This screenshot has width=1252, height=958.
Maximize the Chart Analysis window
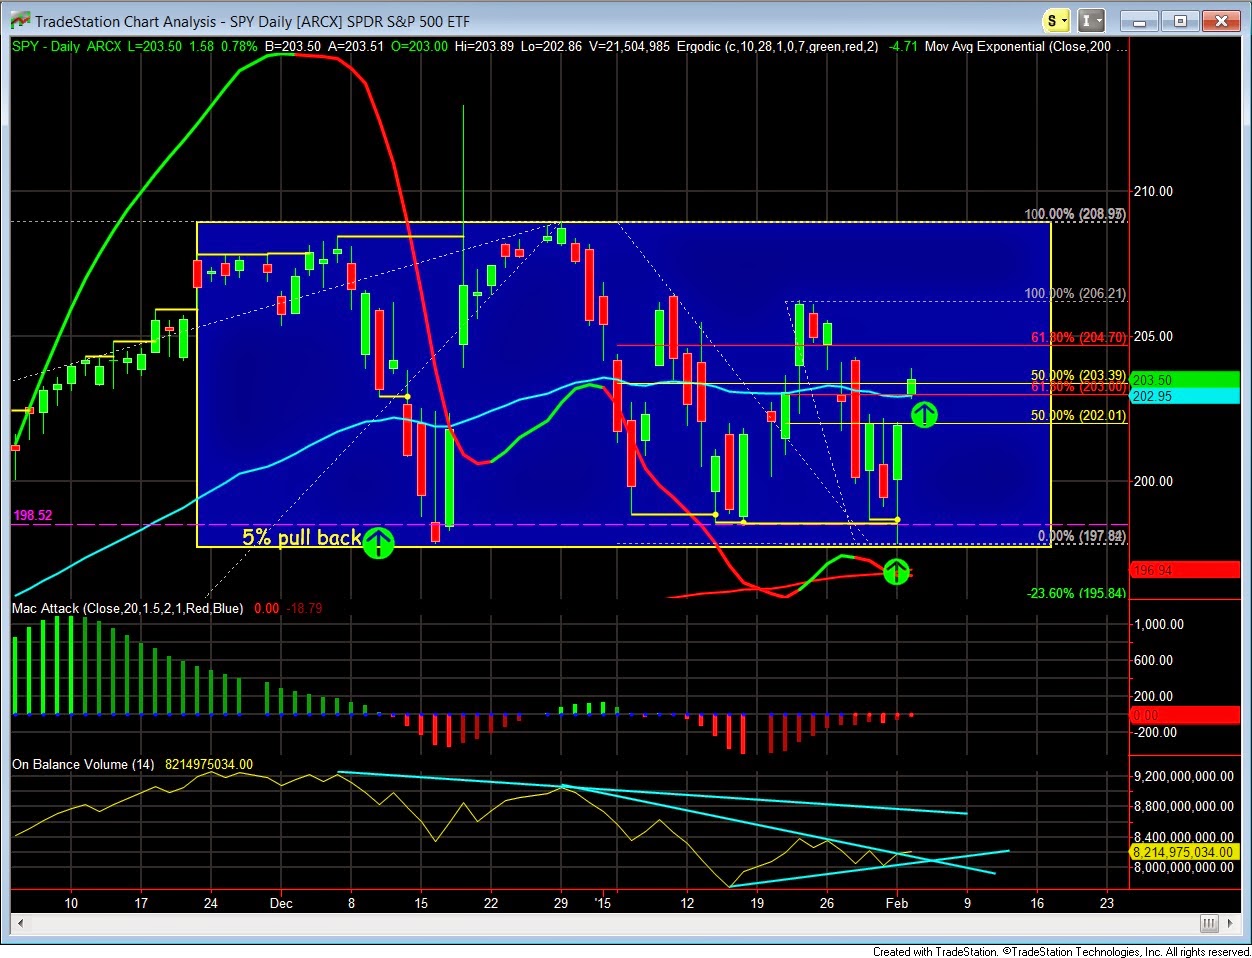pos(1181,20)
